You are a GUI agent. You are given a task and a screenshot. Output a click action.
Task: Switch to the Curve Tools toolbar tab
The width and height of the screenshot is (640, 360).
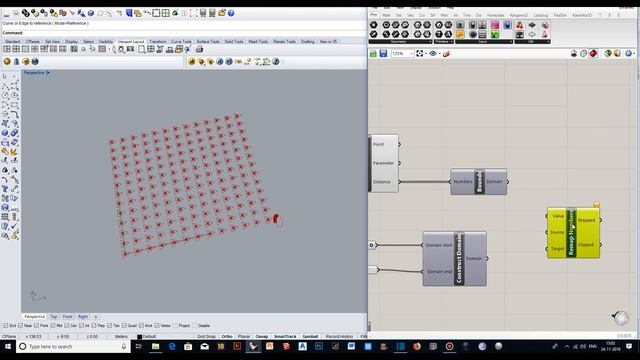[181, 42]
